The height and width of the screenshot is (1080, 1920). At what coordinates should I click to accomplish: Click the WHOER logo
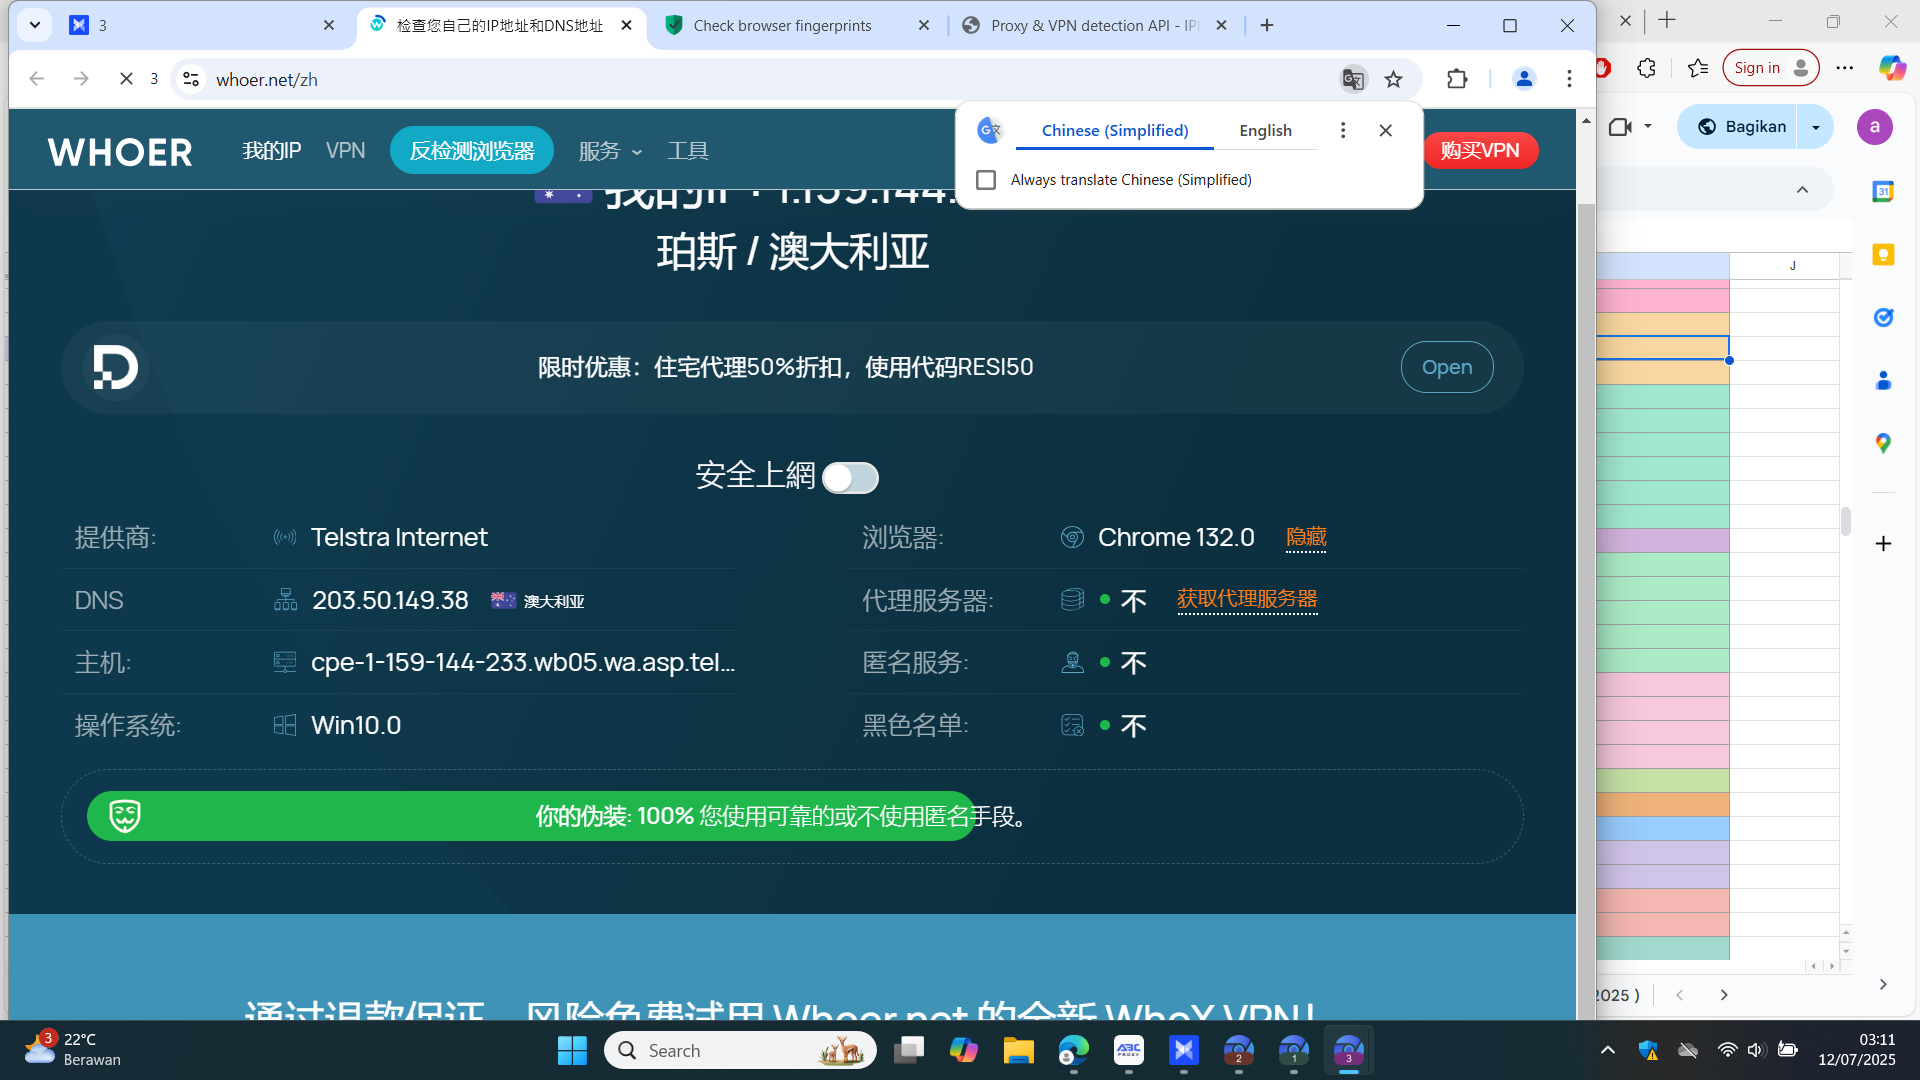point(120,152)
